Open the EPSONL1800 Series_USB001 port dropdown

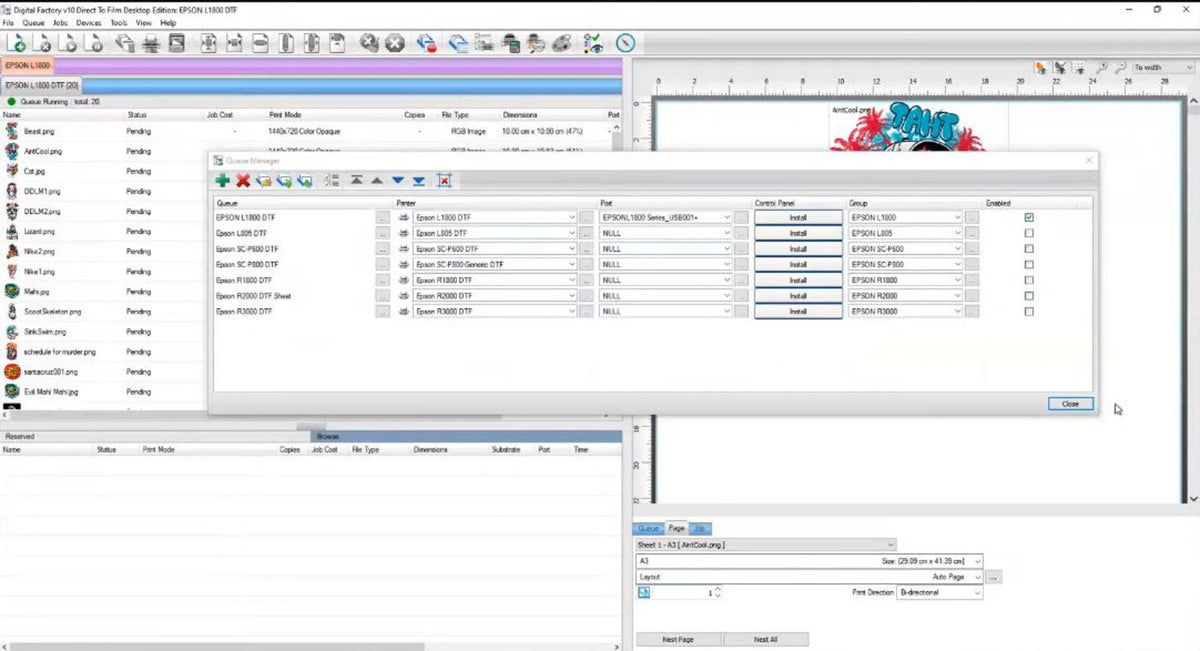click(665, 217)
